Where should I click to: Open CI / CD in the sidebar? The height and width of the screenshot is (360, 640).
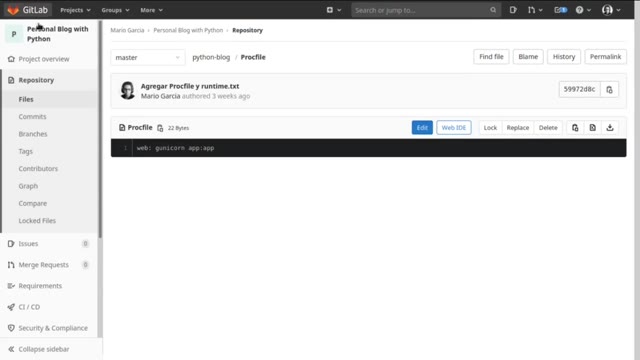(x=29, y=307)
